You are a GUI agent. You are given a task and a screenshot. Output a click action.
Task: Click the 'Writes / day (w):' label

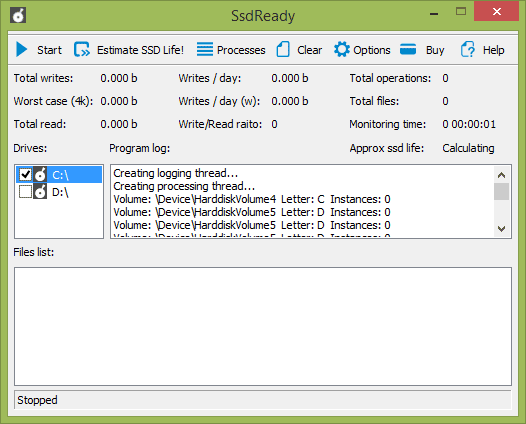click(x=219, y=101)
